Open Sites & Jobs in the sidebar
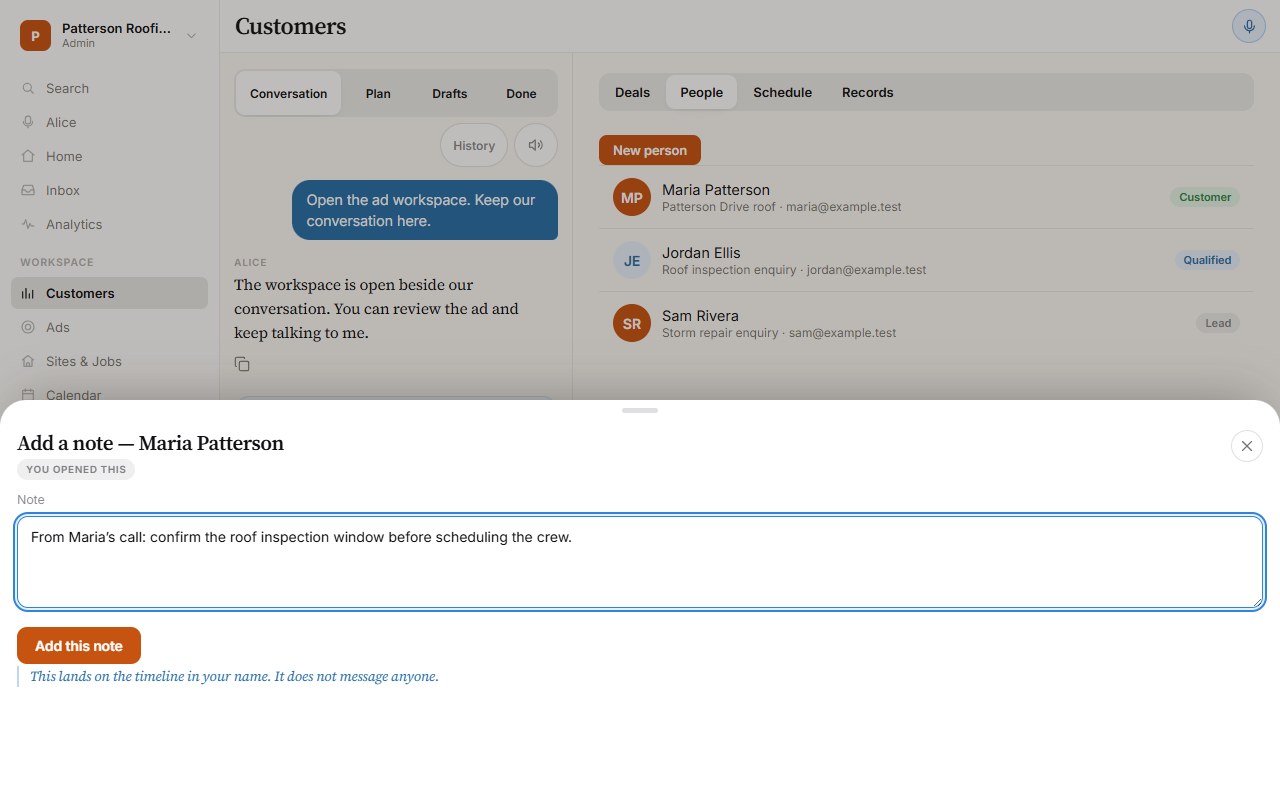Viewport: 1280px width, 800px height. [x=109, y=361]
